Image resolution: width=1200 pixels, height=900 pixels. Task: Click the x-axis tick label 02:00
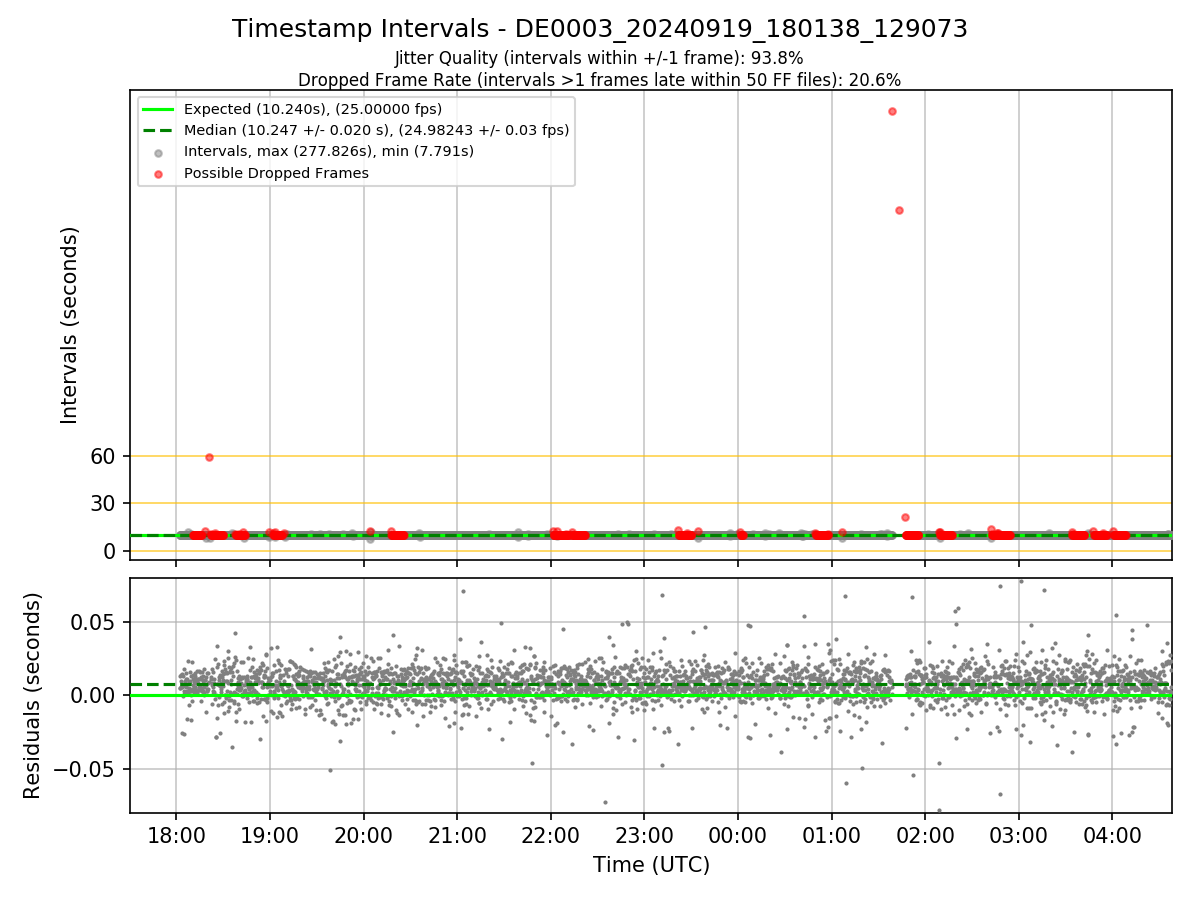click(x=925, y=836)
